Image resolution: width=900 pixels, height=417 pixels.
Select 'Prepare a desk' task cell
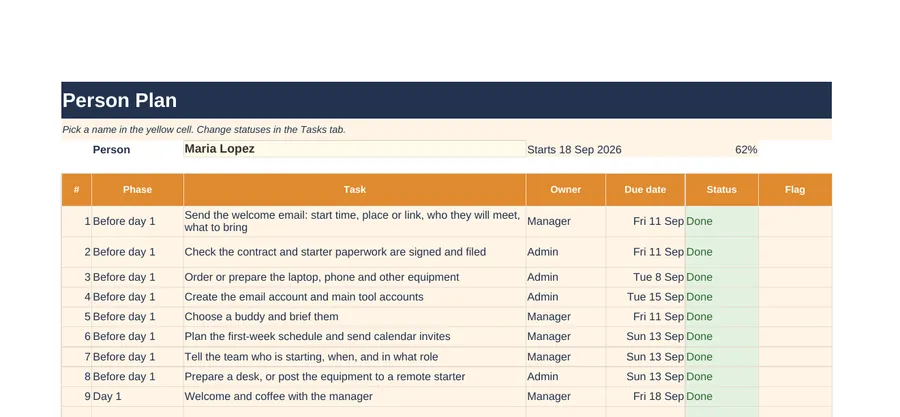(x=354, y=377)
